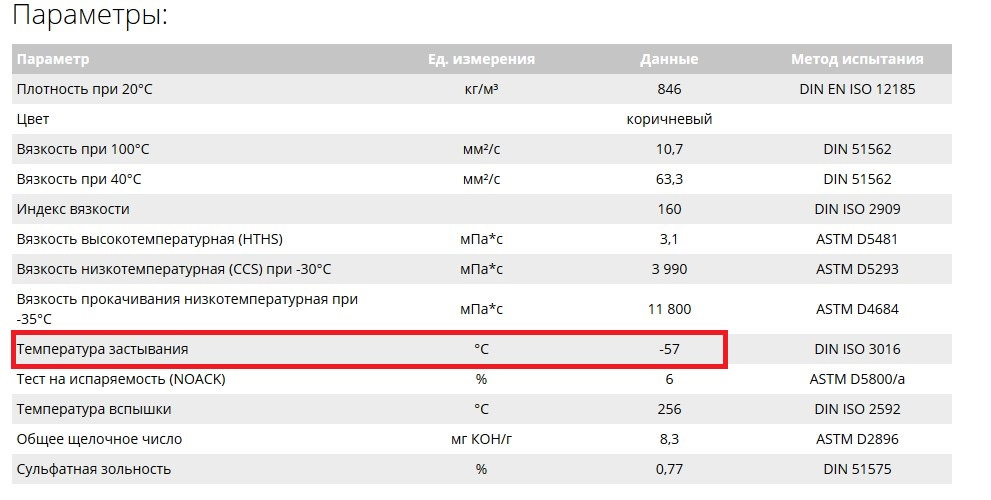
Task: Click the pour point value -57
Action: tap(669, 349)
